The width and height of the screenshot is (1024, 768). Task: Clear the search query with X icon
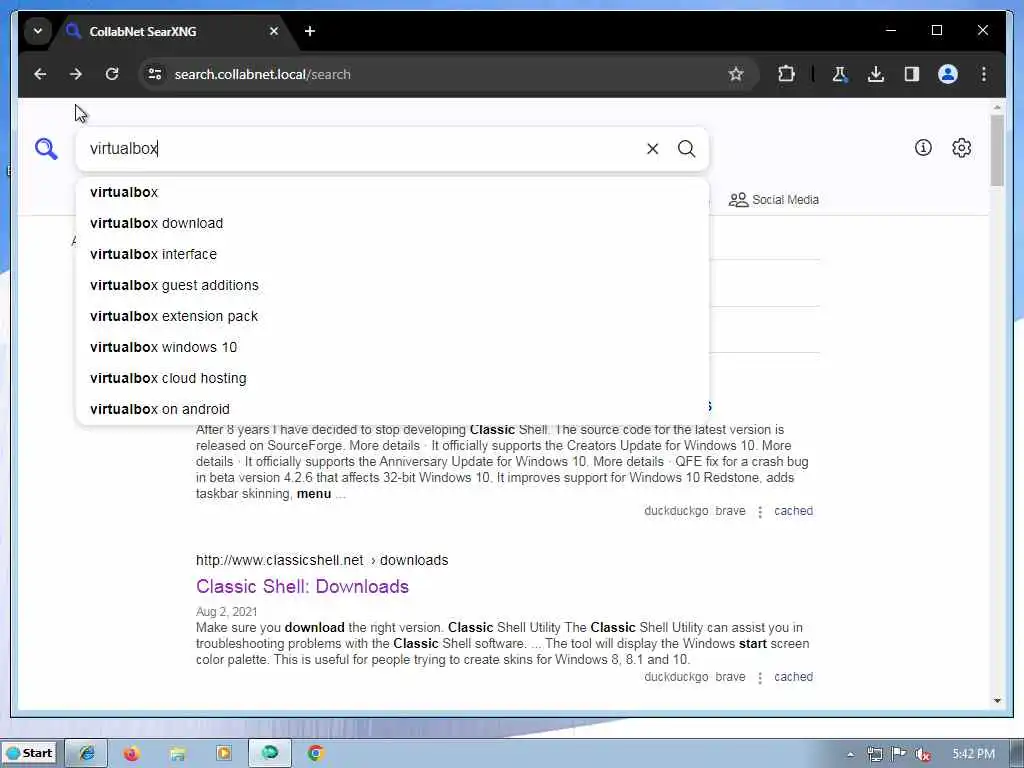pos(652,149)
